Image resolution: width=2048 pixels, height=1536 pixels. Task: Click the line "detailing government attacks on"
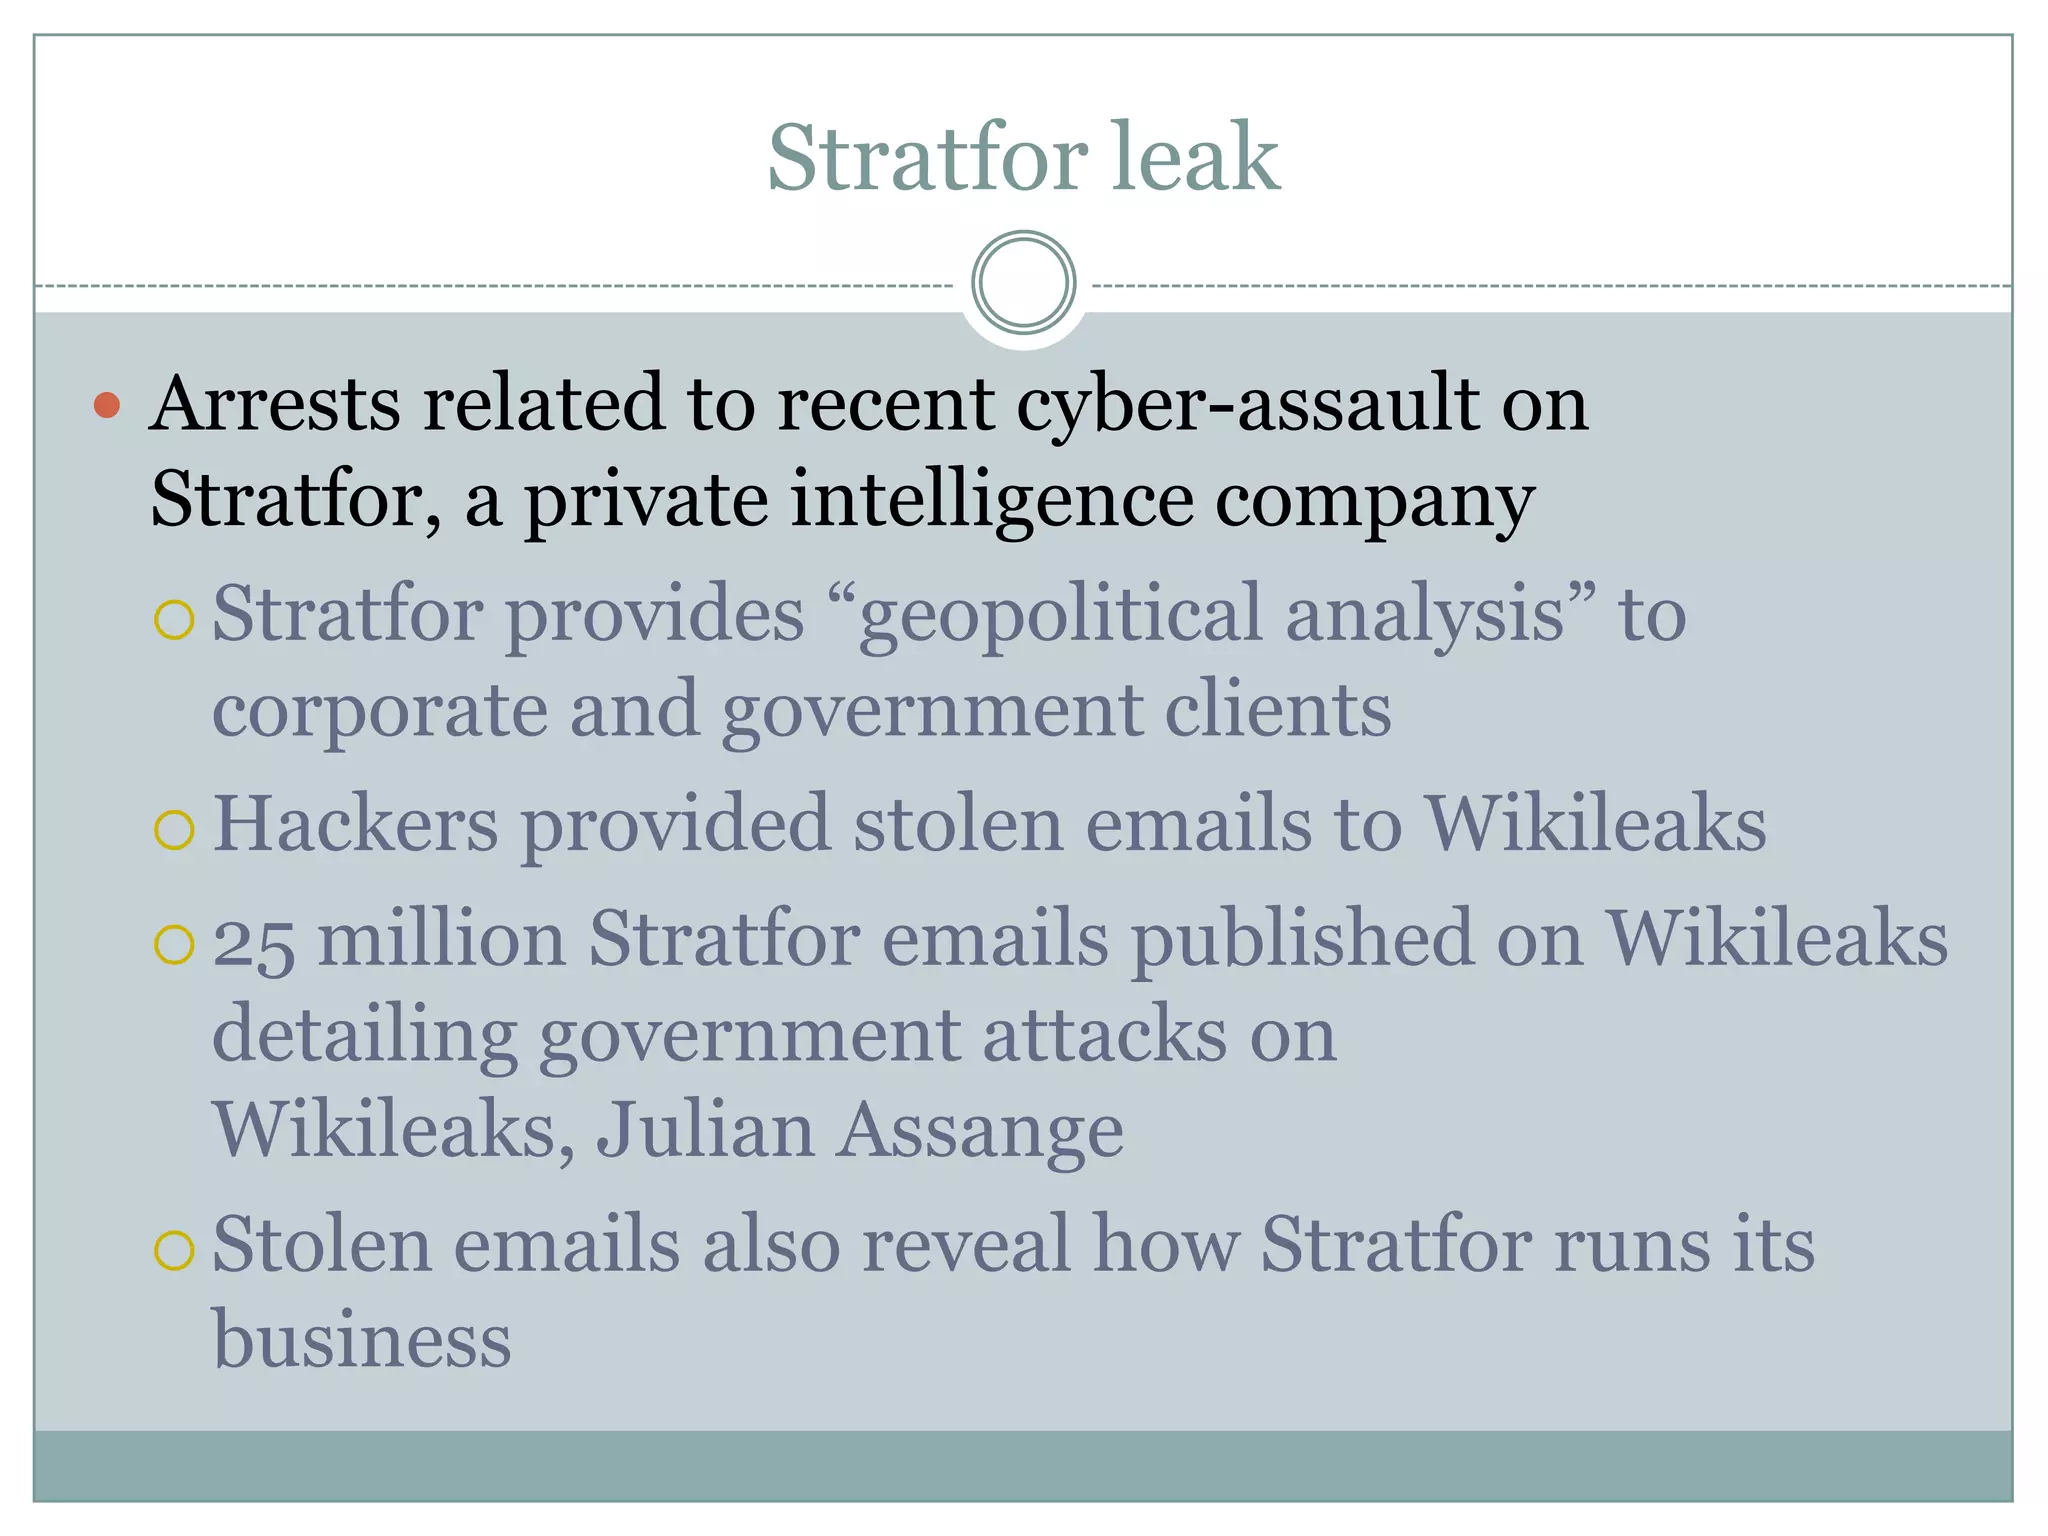(774, 1036)
